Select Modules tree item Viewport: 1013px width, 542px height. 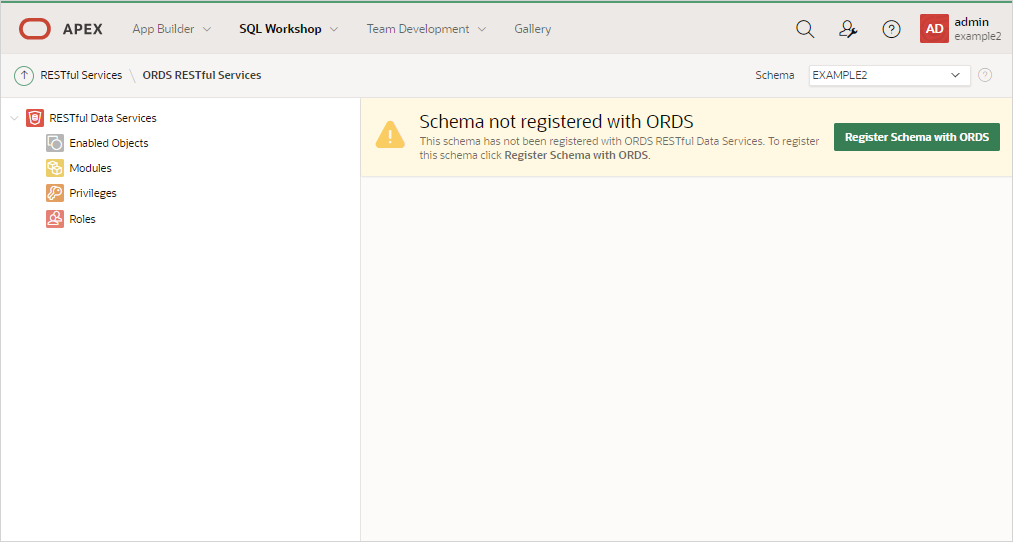pyautogui.click(x=90, y=168)
